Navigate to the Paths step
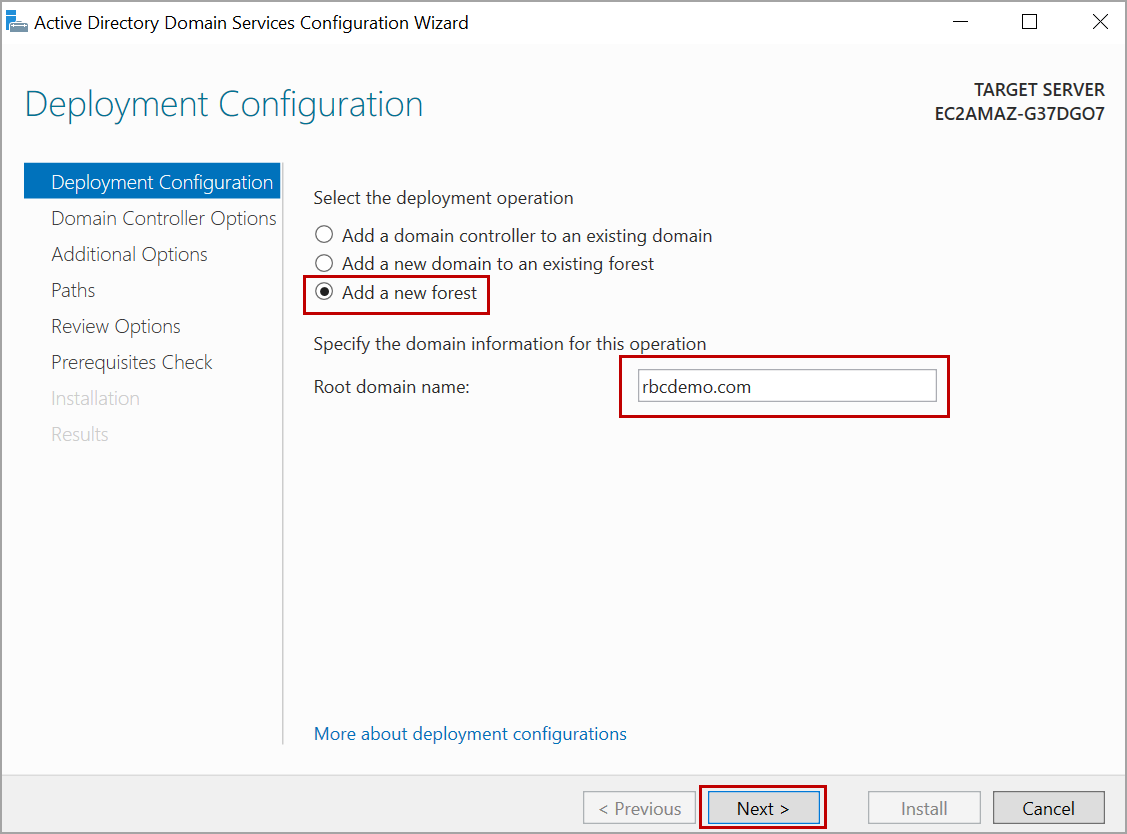This screenshot has height=834, width=1127. tap(73, 290)
